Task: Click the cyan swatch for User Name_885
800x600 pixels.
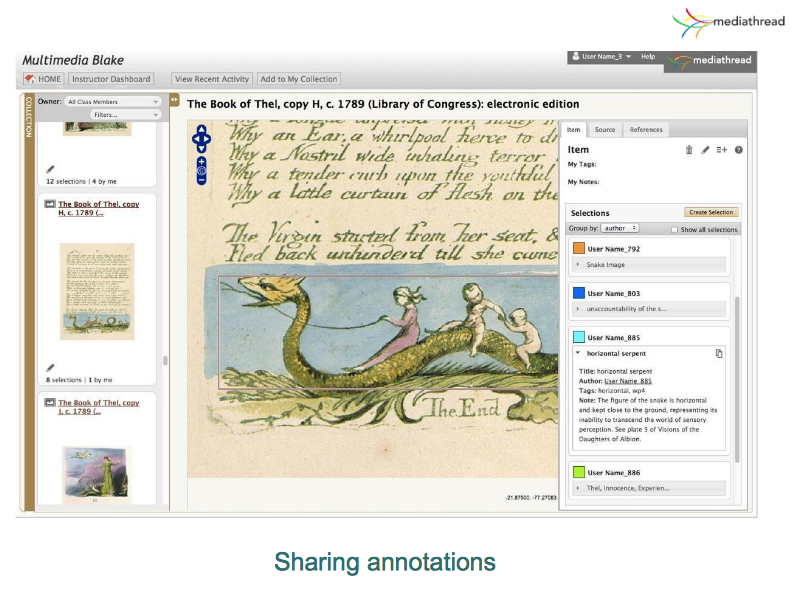Action: point(578,338)
